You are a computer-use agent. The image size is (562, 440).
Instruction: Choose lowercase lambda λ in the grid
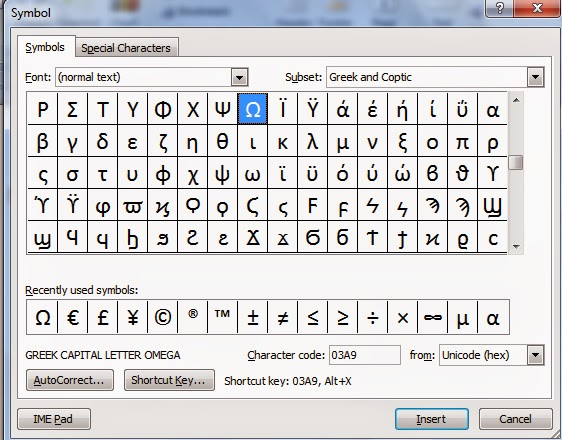(x=313, y=141)
